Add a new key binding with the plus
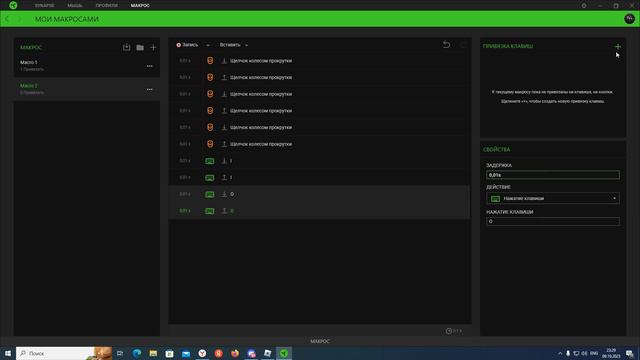 pyautogui.click(x=618, y=47)
